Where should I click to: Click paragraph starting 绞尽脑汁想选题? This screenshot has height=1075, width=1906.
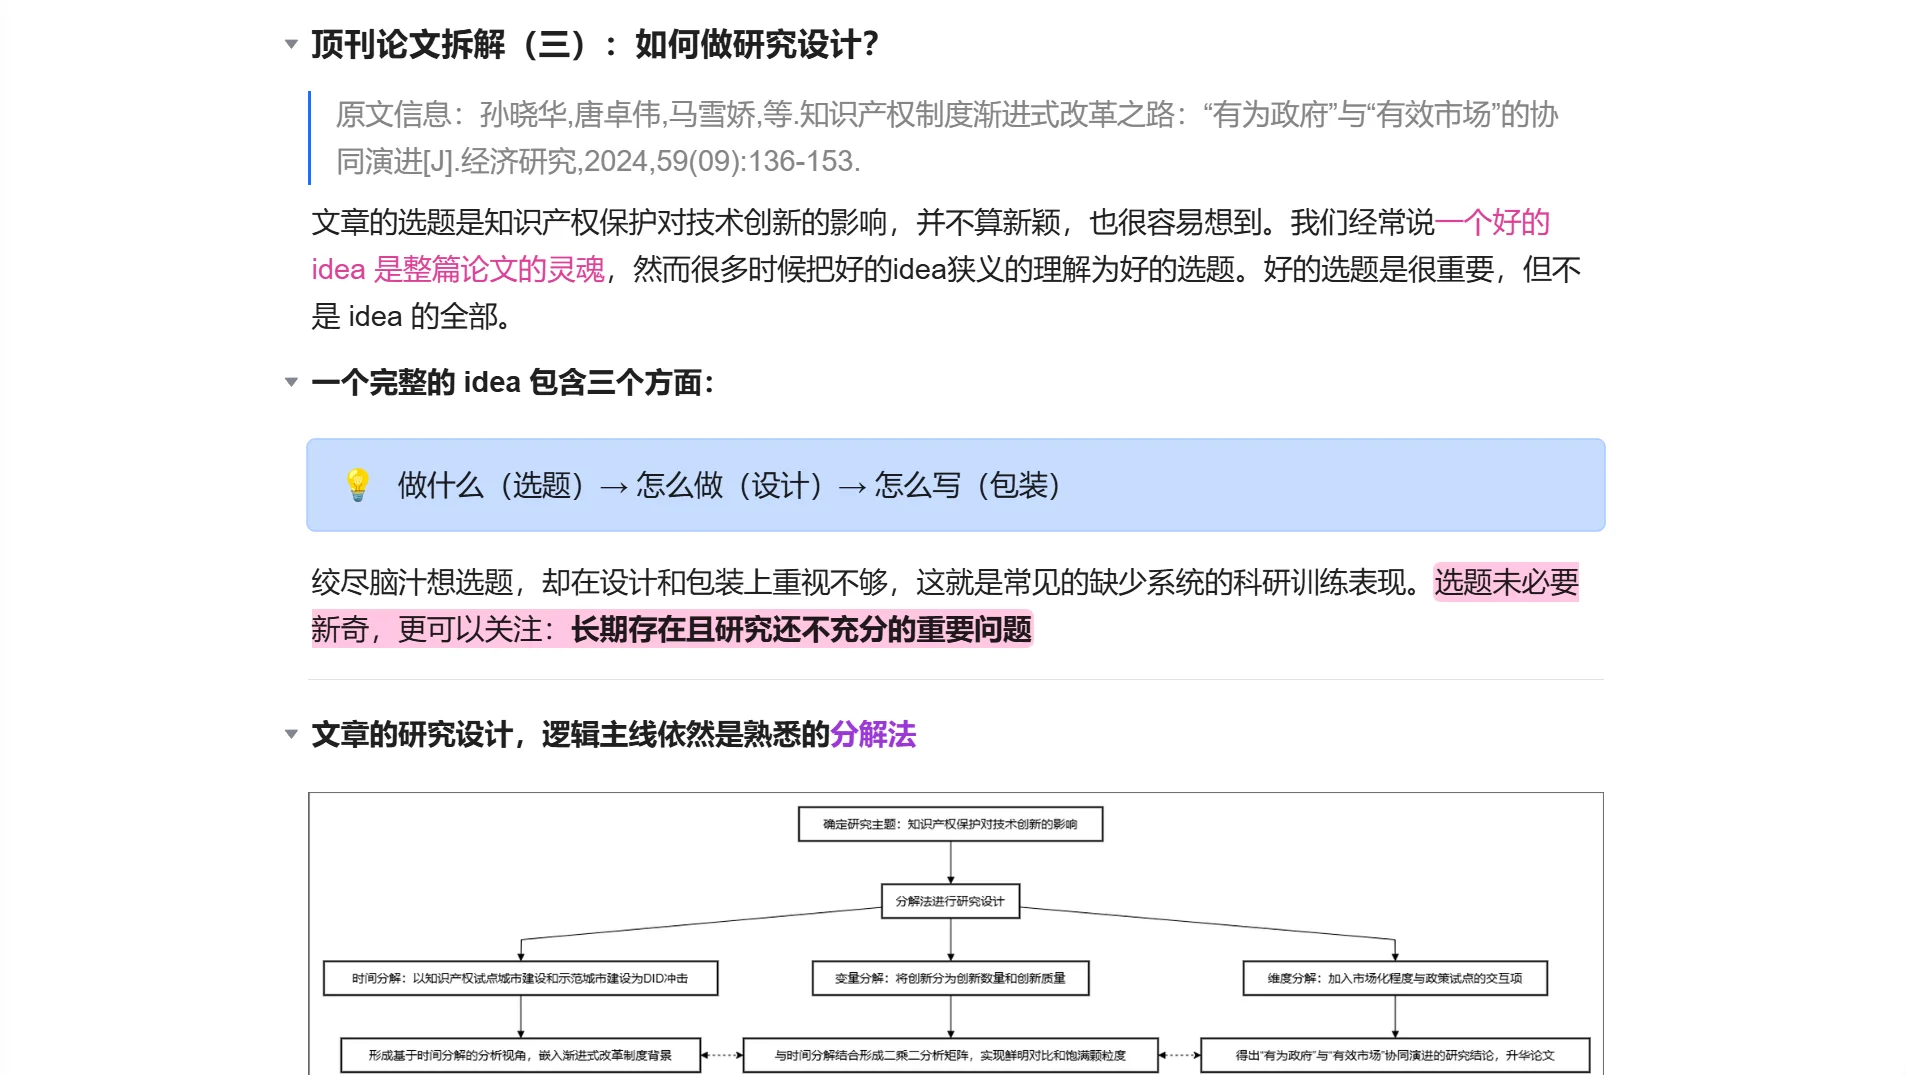click(945, 606)
